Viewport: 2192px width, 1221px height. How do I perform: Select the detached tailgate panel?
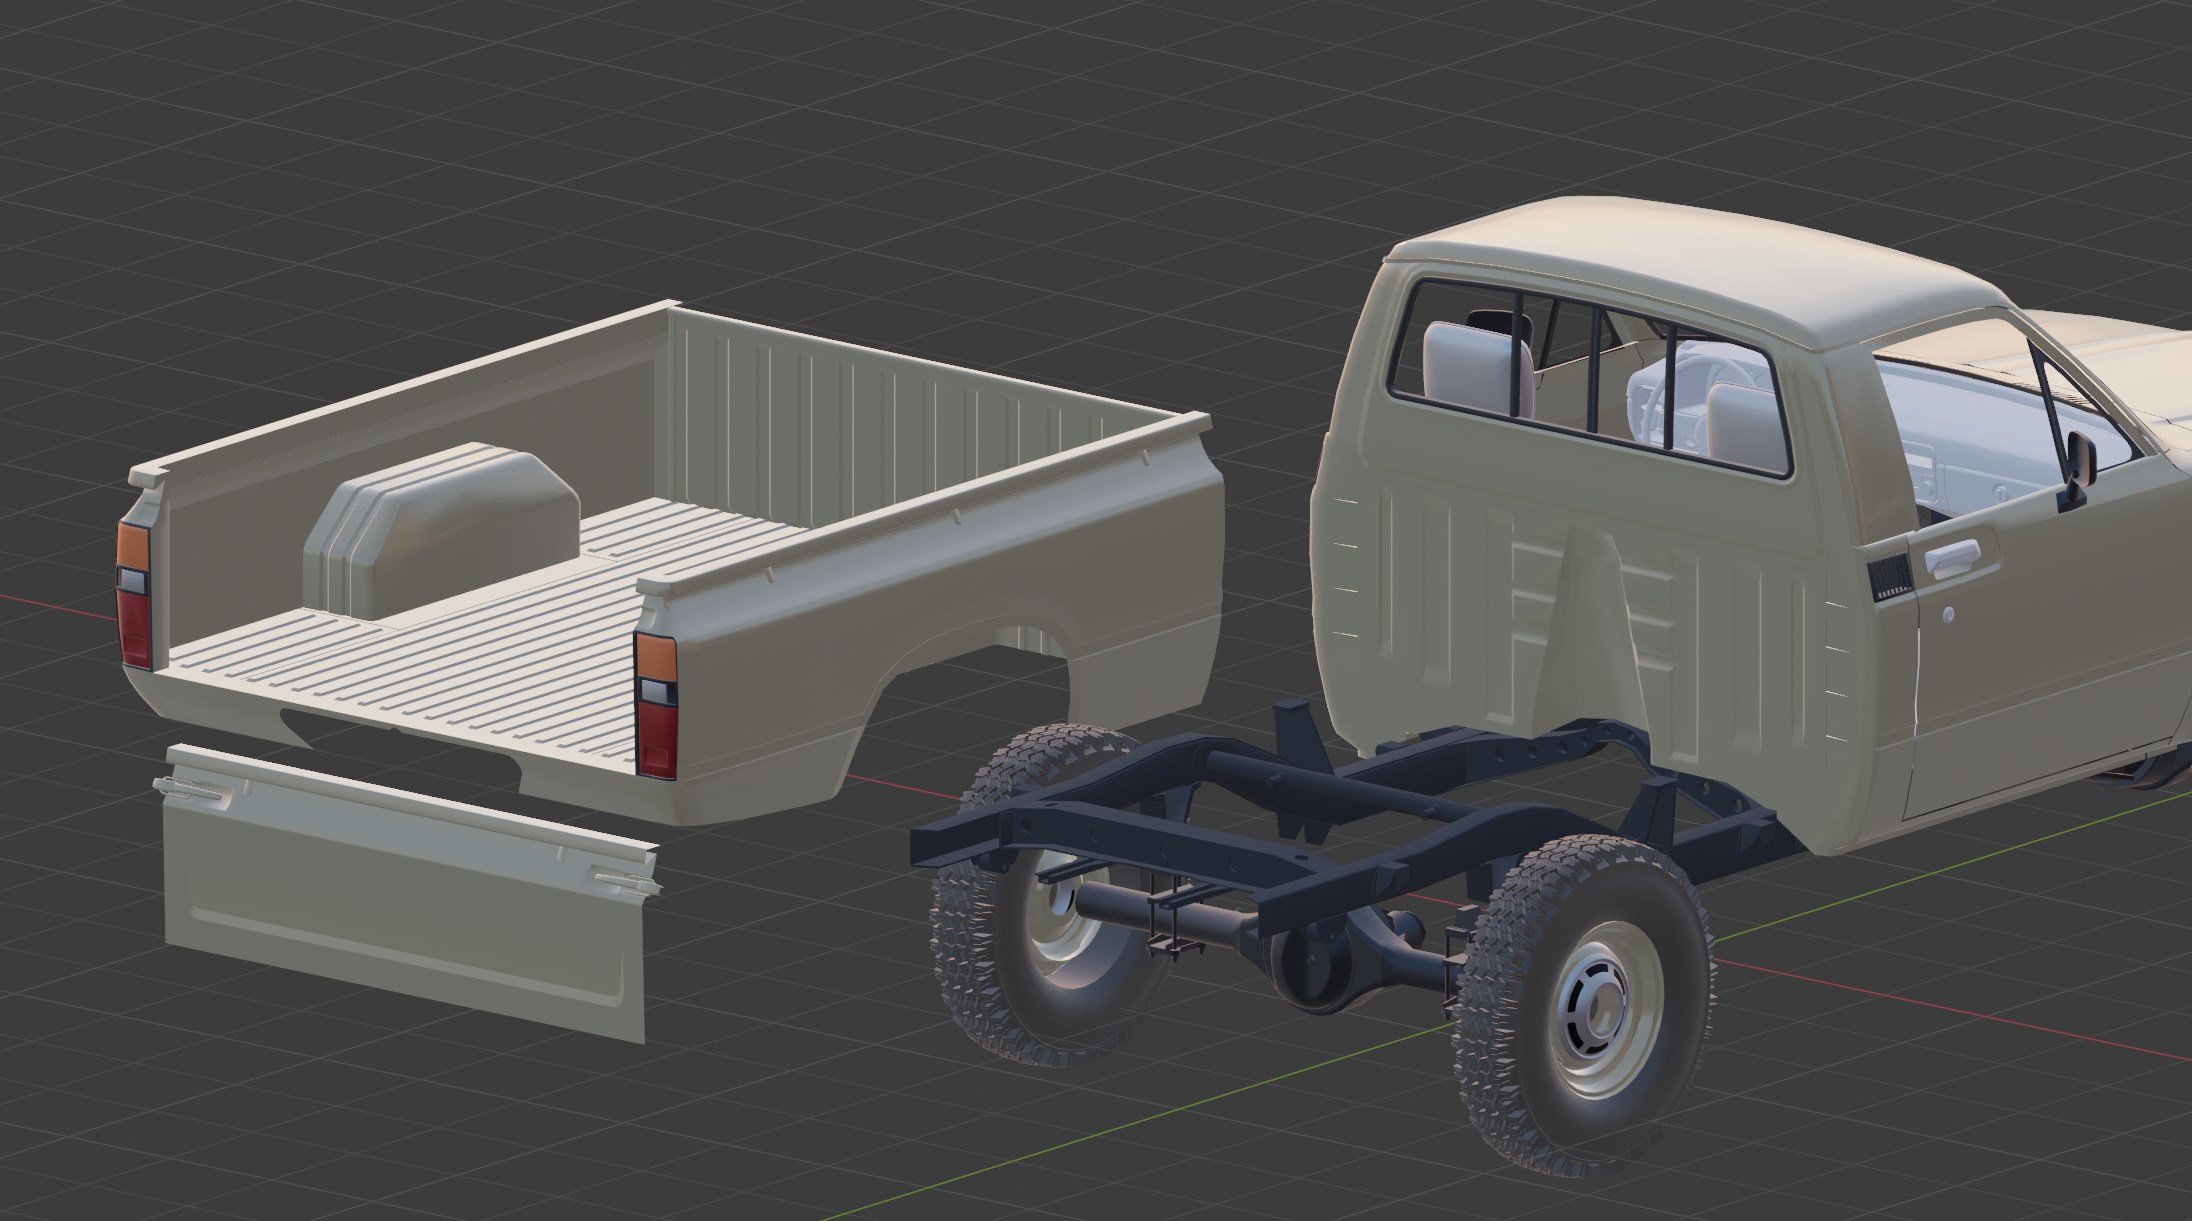[x=400, y=910]
